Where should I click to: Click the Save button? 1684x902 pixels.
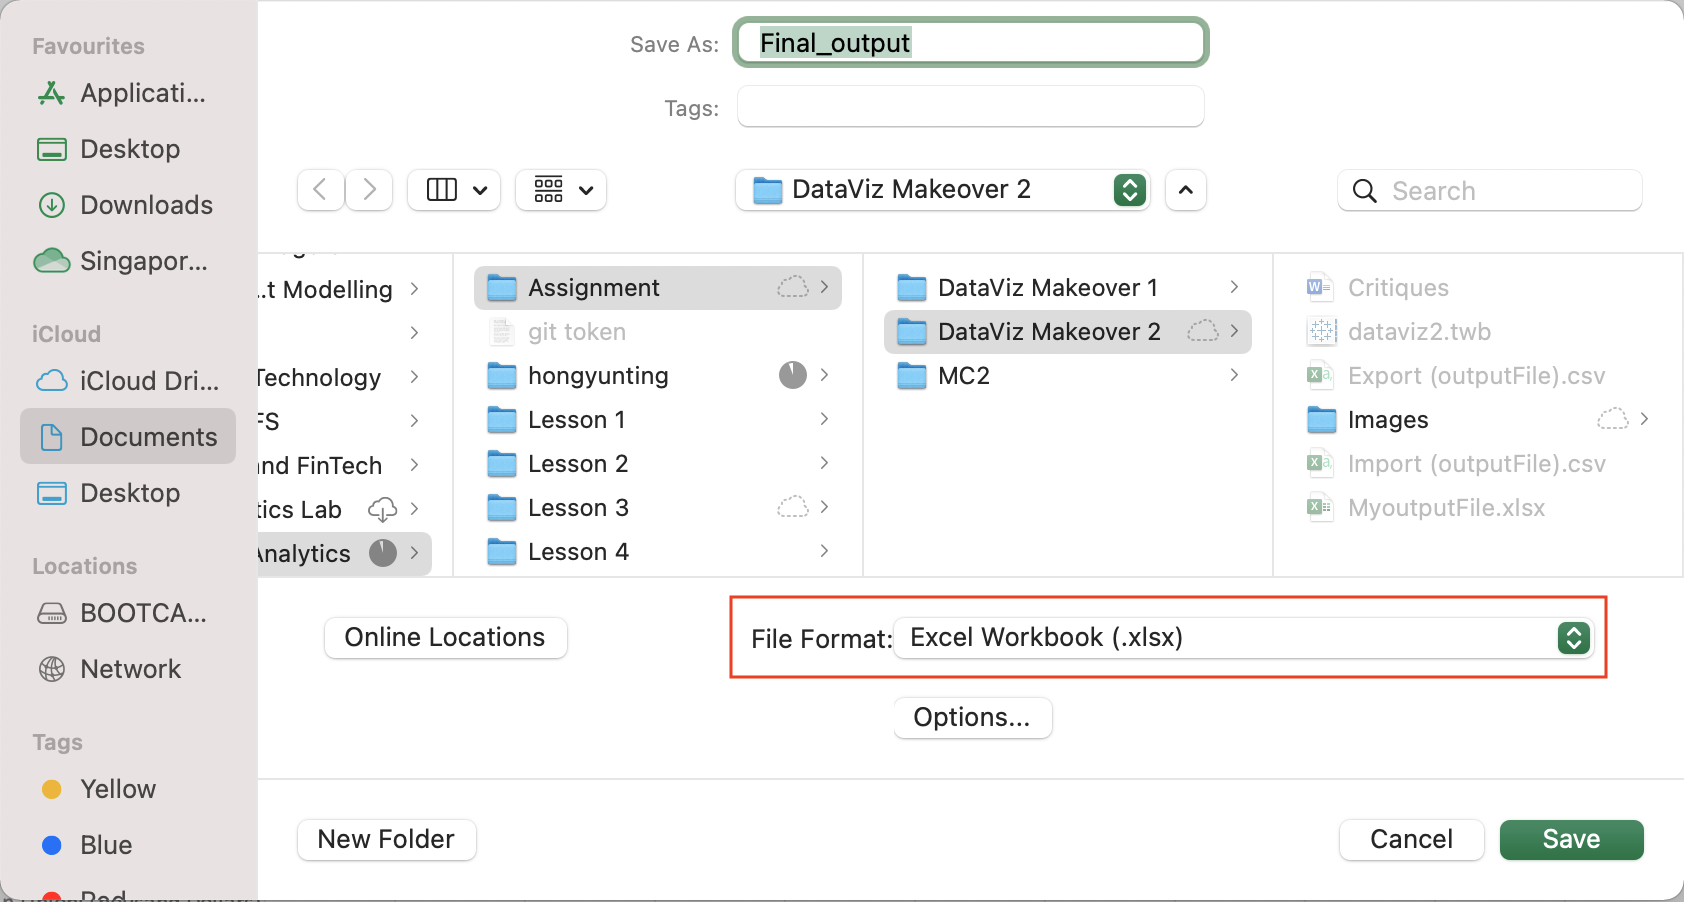click(x=1570, y=839)
